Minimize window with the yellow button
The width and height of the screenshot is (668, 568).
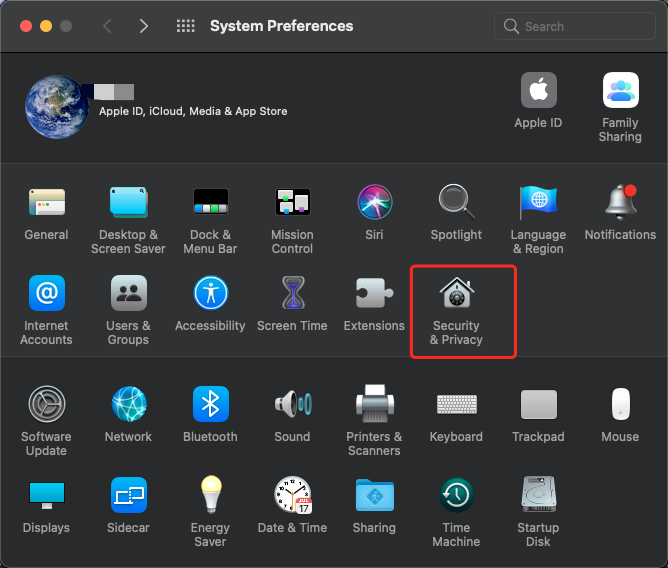point(46,26)
